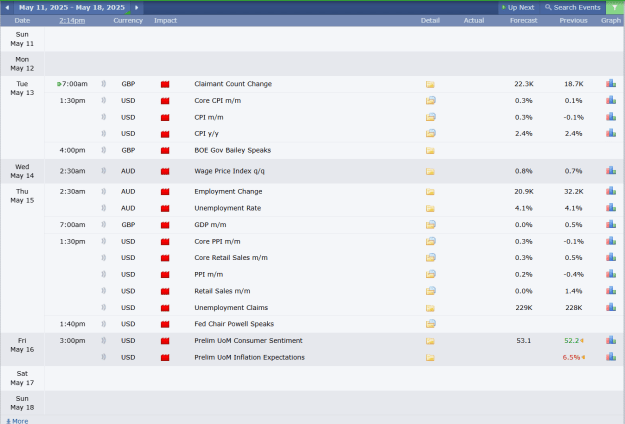Toggle the alert bell for Core Retail Sales m/m
Image resolution: width=625 pixels, height=424 pixels.
pos(104,258)
